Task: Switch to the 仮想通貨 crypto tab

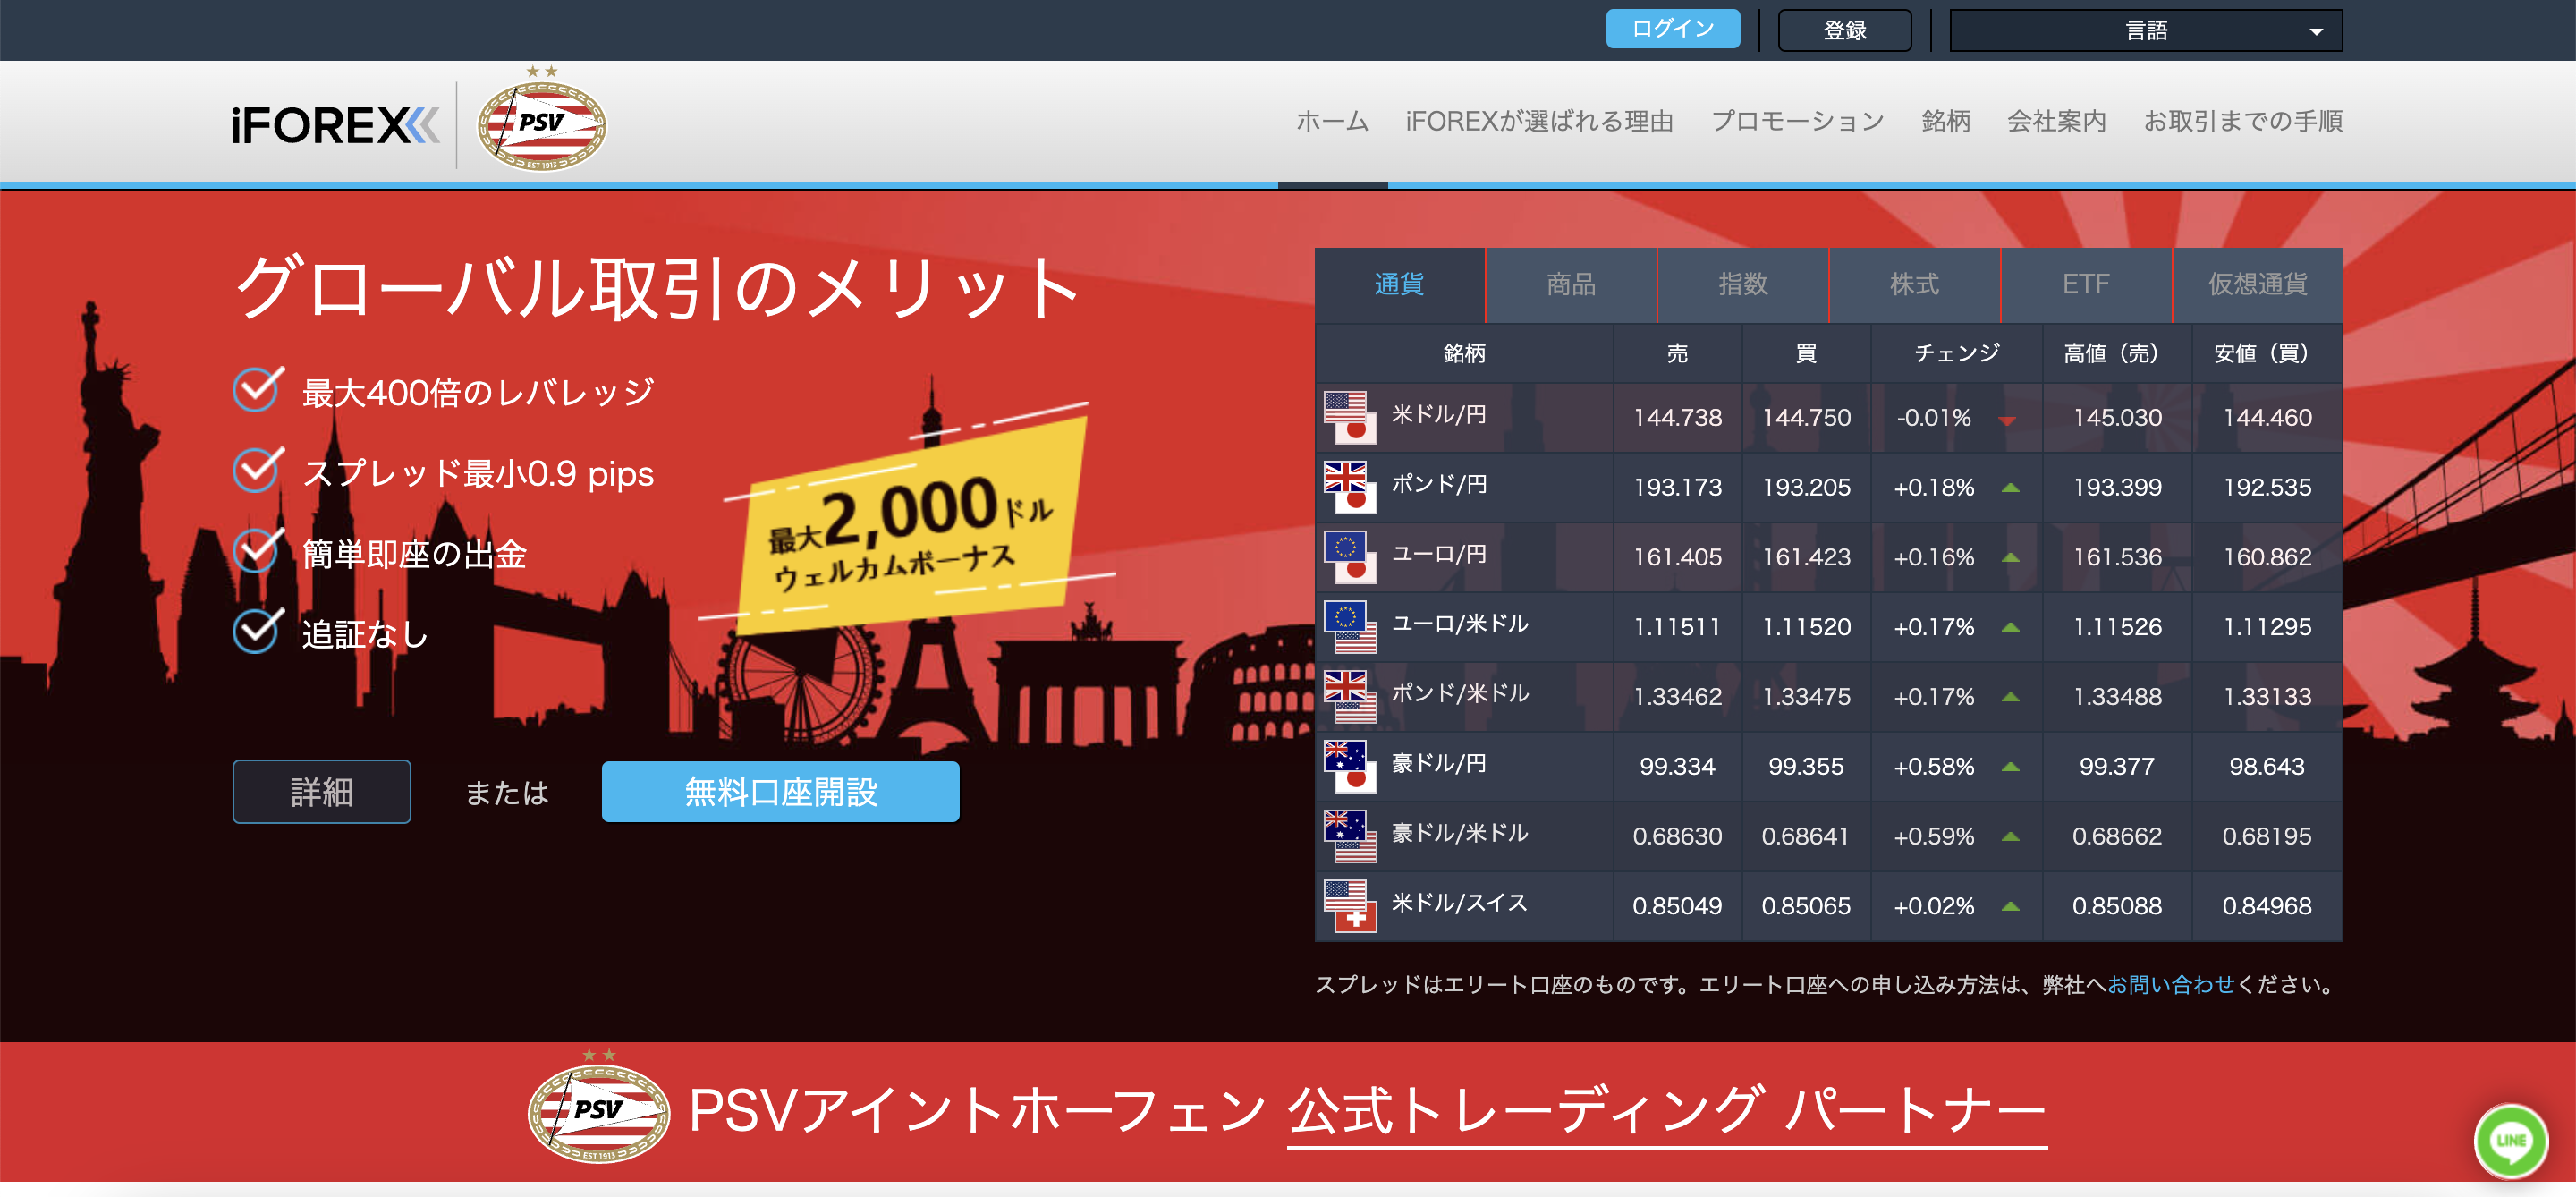Action: 2258,285
